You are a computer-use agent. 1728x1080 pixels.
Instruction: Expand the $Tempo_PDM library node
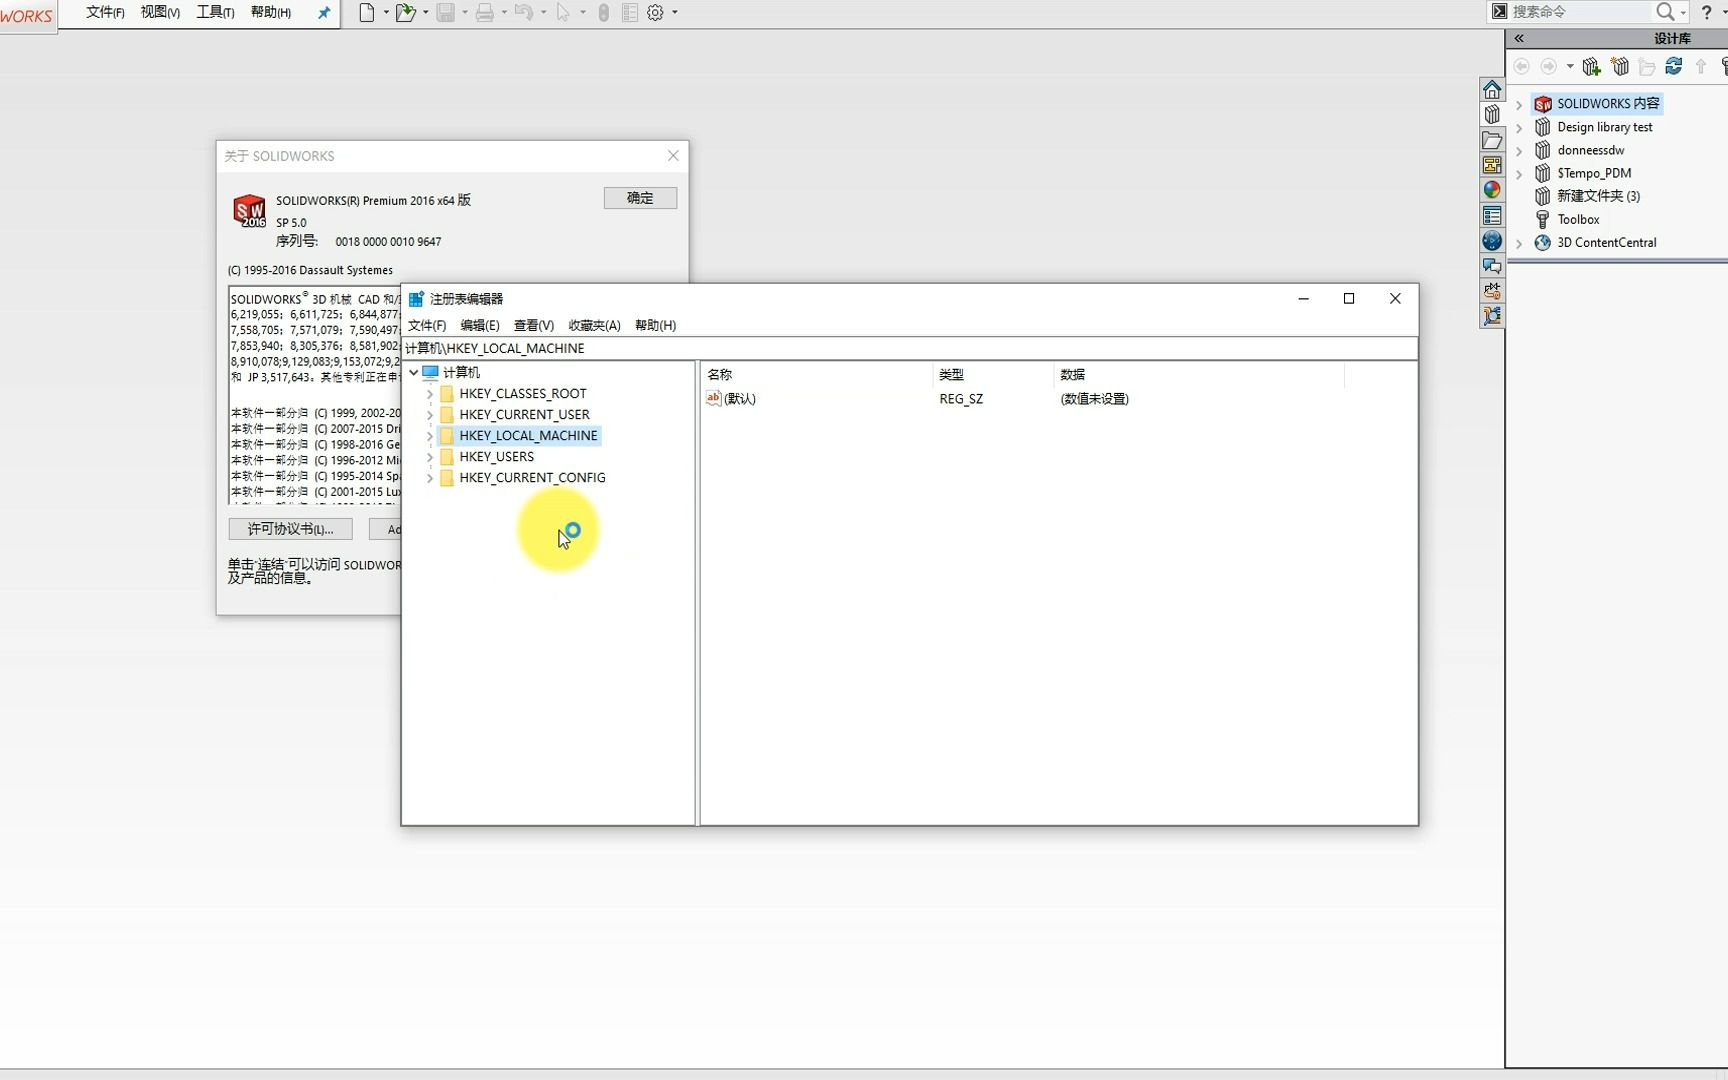(x=1519, y=174)
